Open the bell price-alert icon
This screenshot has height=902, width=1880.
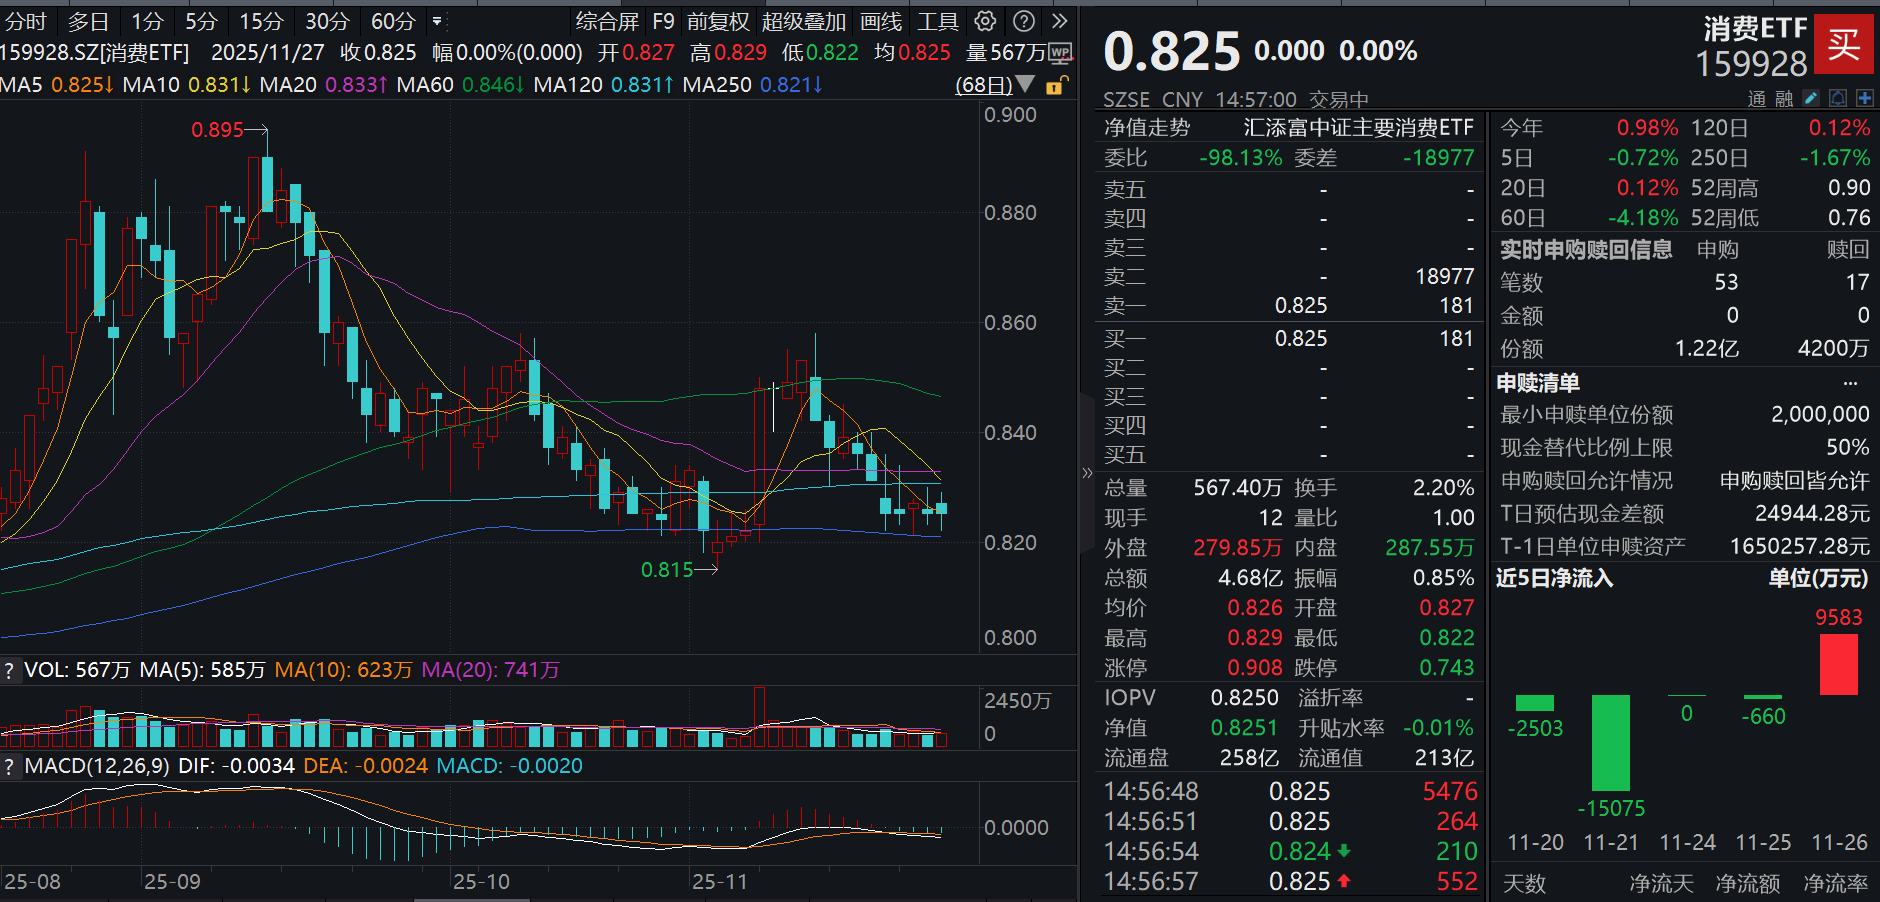[1839, 97]
